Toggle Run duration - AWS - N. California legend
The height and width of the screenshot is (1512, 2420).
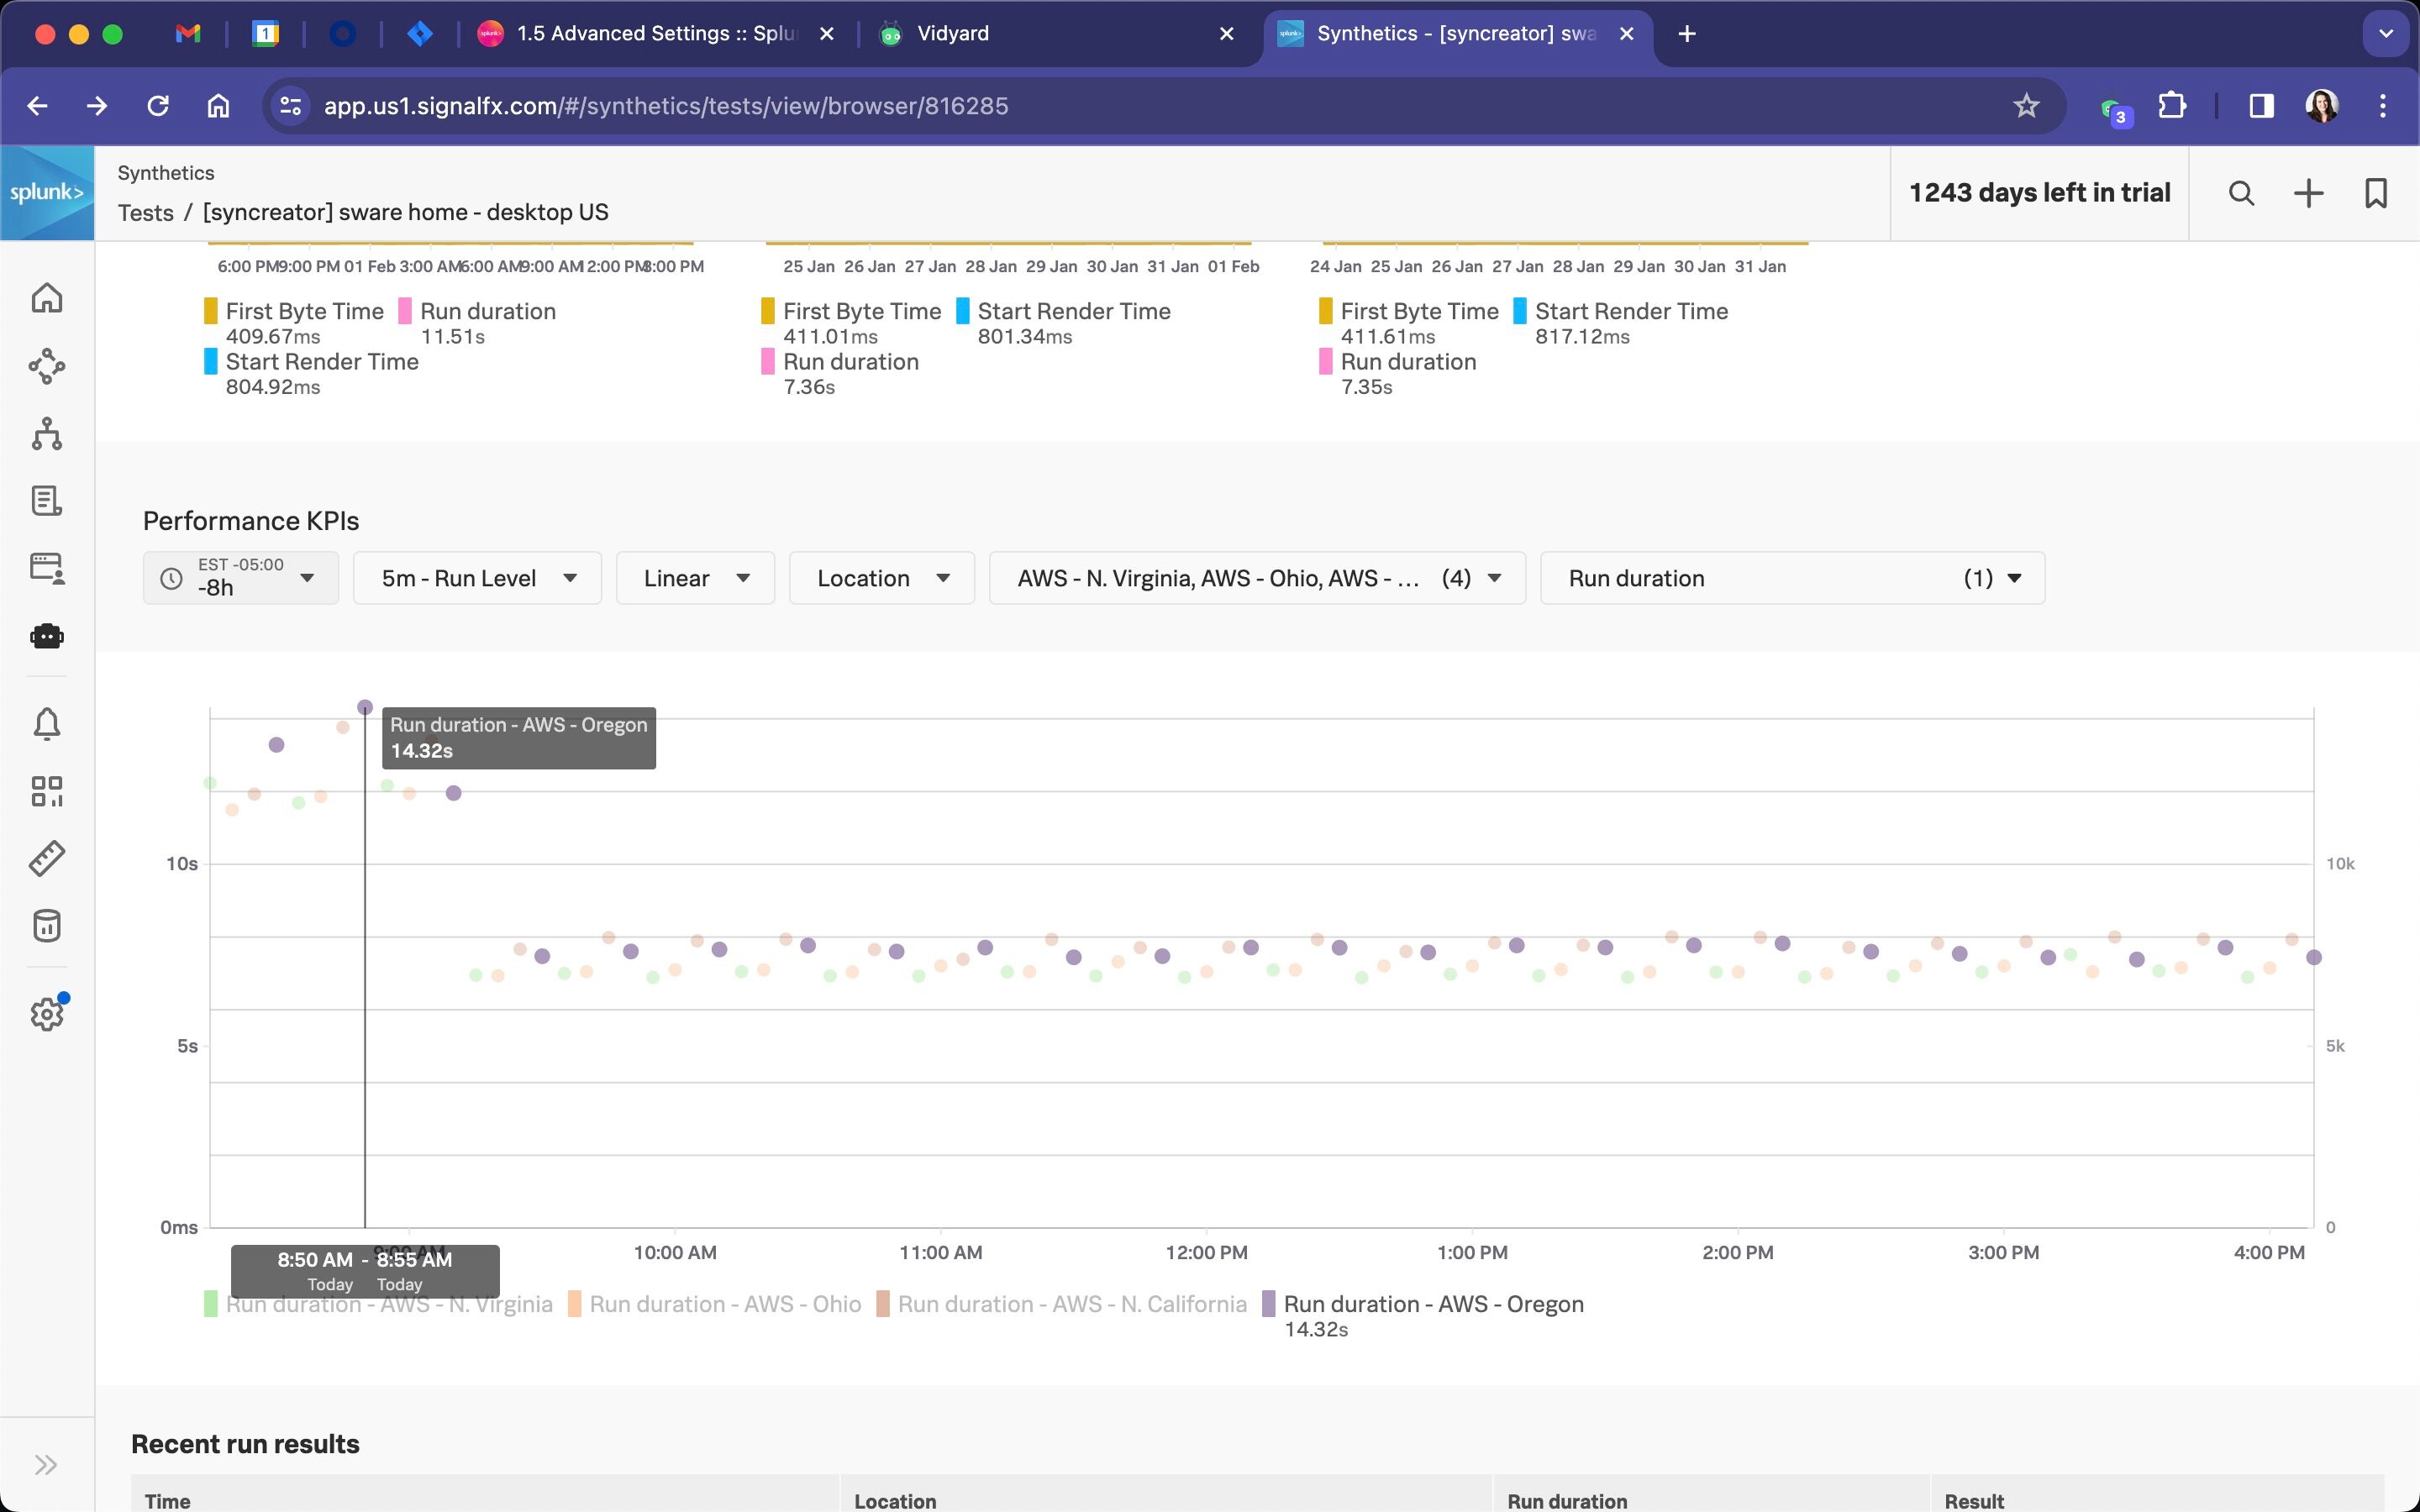(x=1071, y=1304)
